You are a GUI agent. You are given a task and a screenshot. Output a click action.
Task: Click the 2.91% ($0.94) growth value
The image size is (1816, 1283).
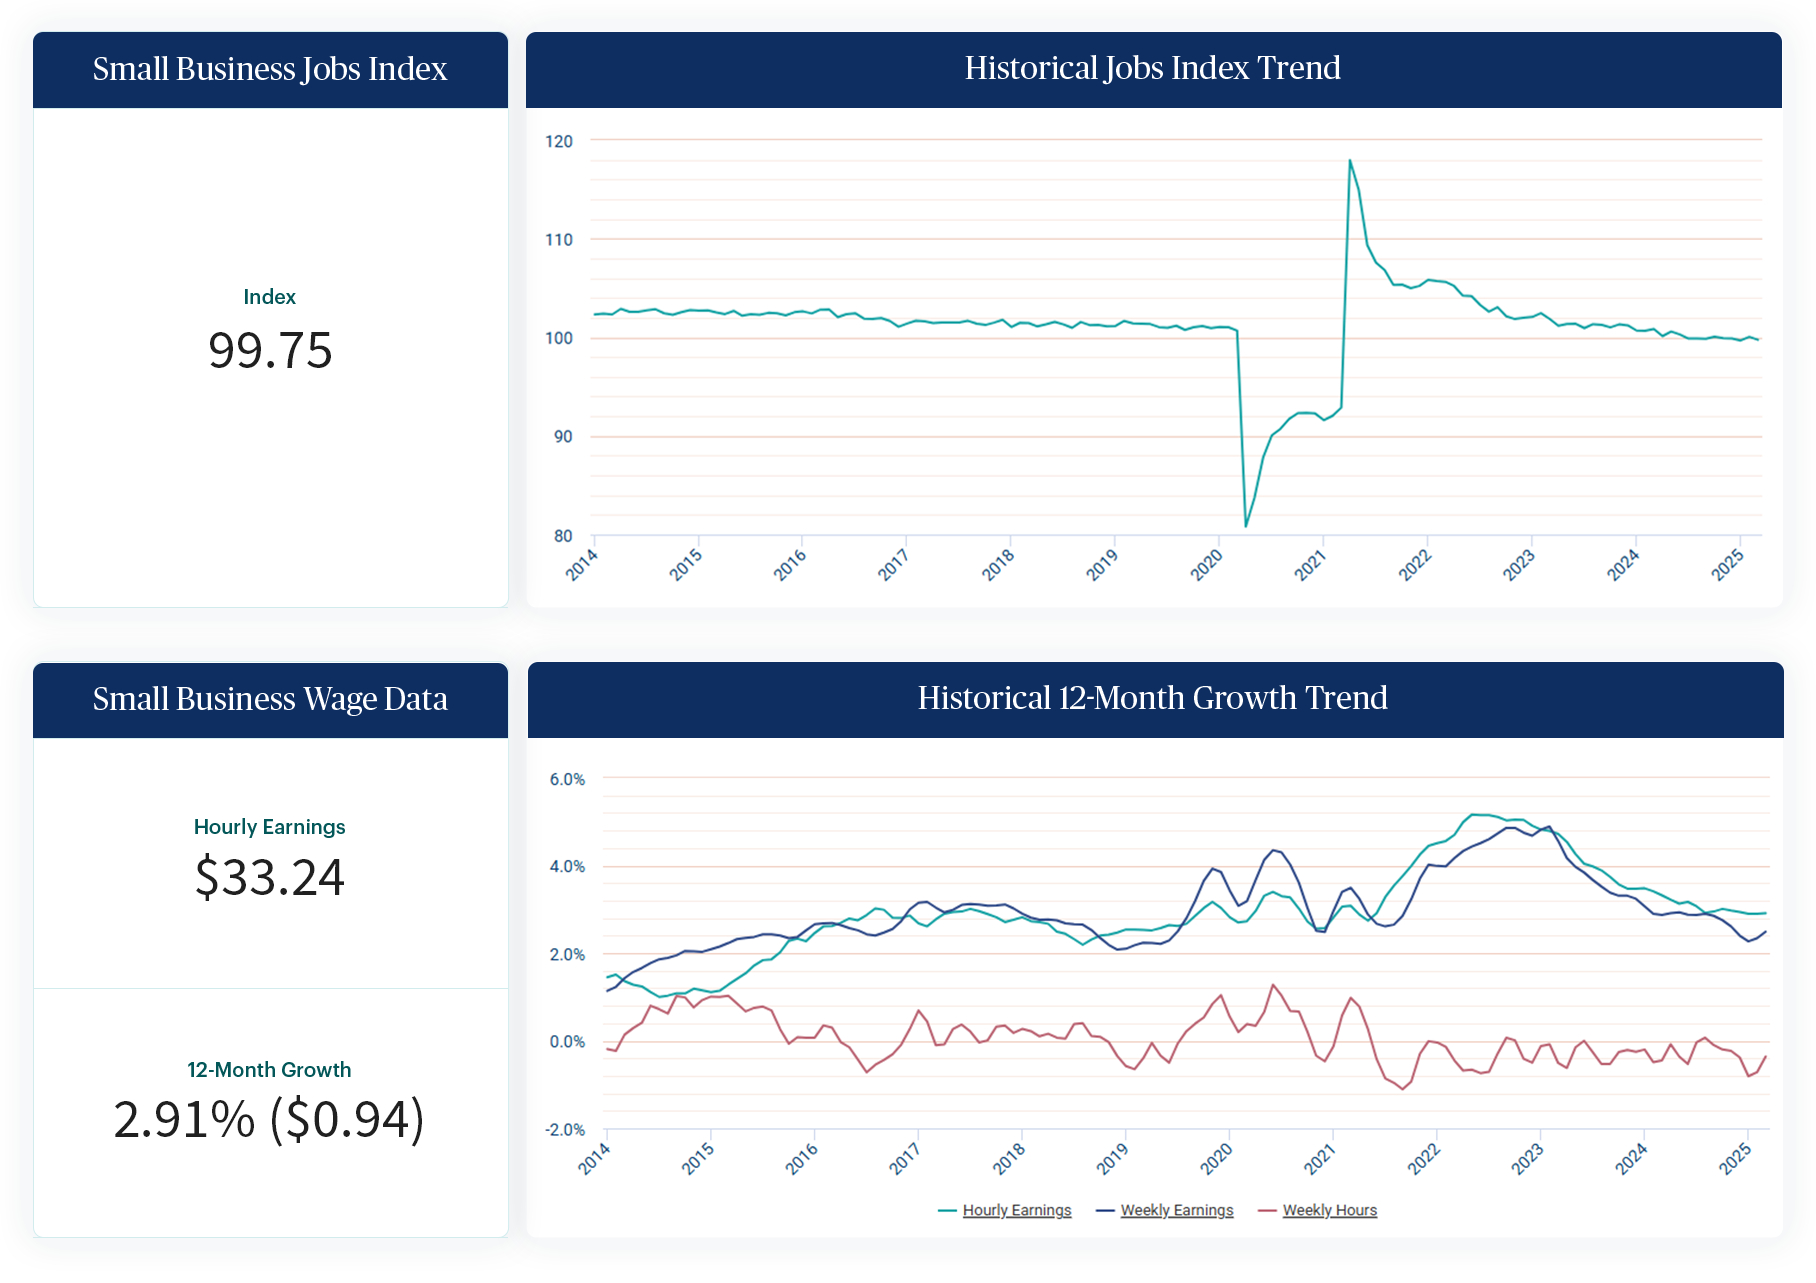270,1119
